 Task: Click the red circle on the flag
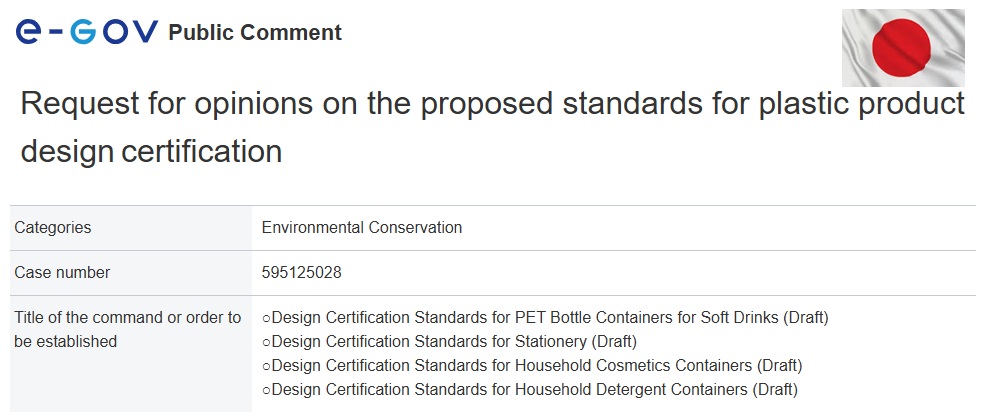[902, 47]
